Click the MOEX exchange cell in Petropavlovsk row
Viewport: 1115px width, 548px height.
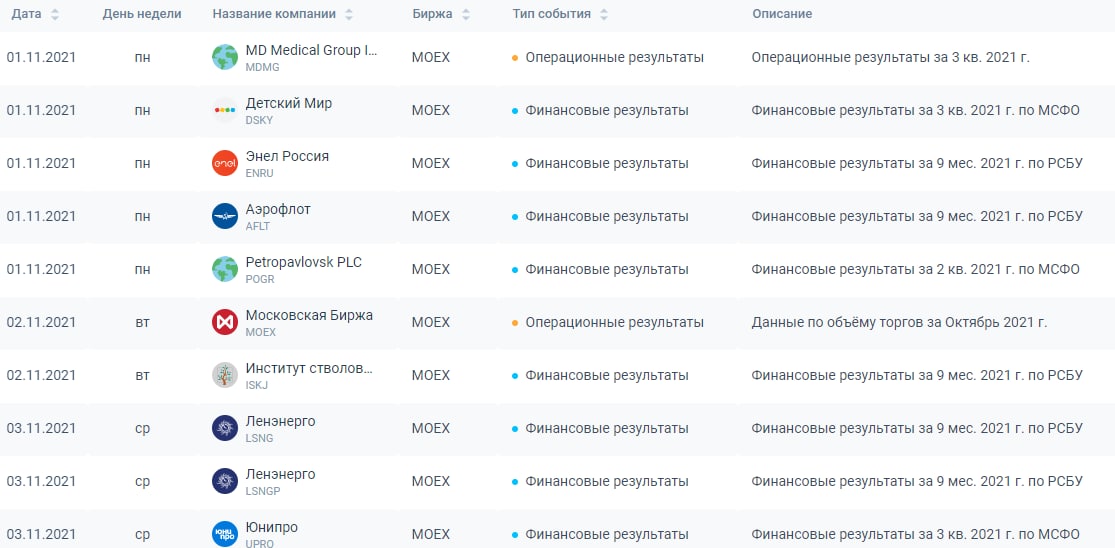(x=431, y=269)
